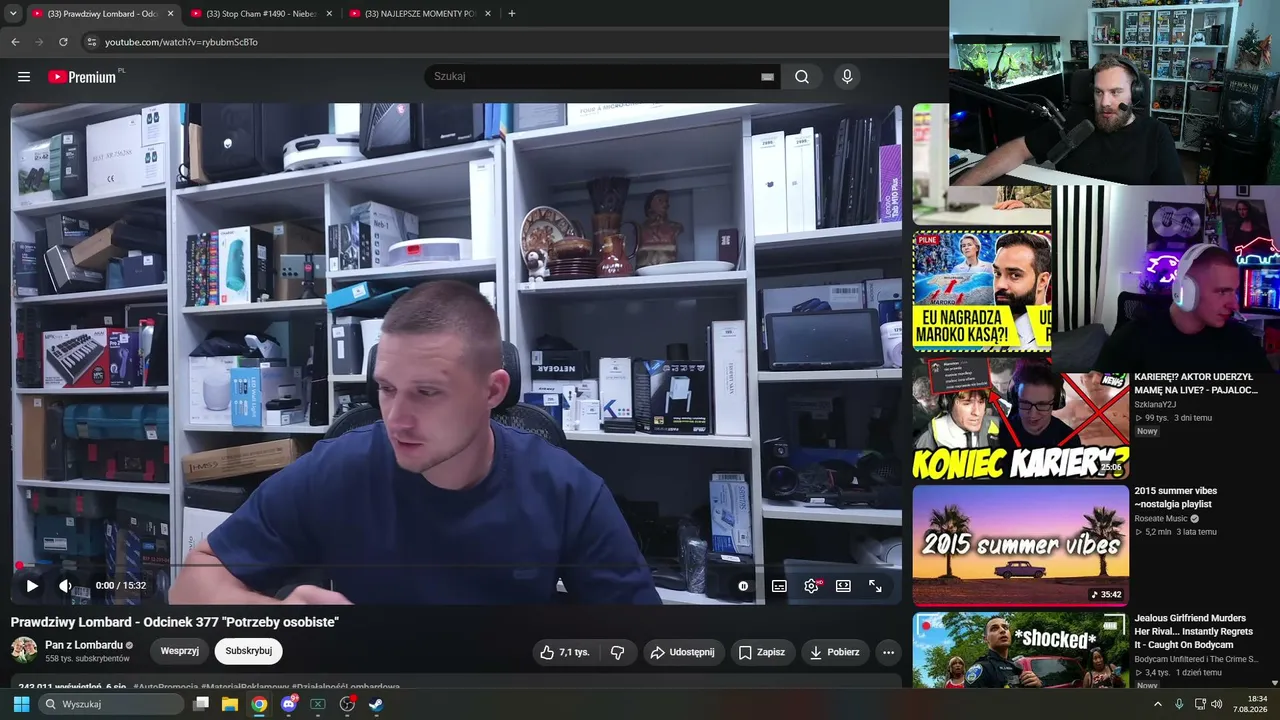Image resolution: width=1280 pixels, height=720 pixels.
Task: Open 2015 summer vibes nostalgia playlist title
Action: click(x=1176, y=497)
